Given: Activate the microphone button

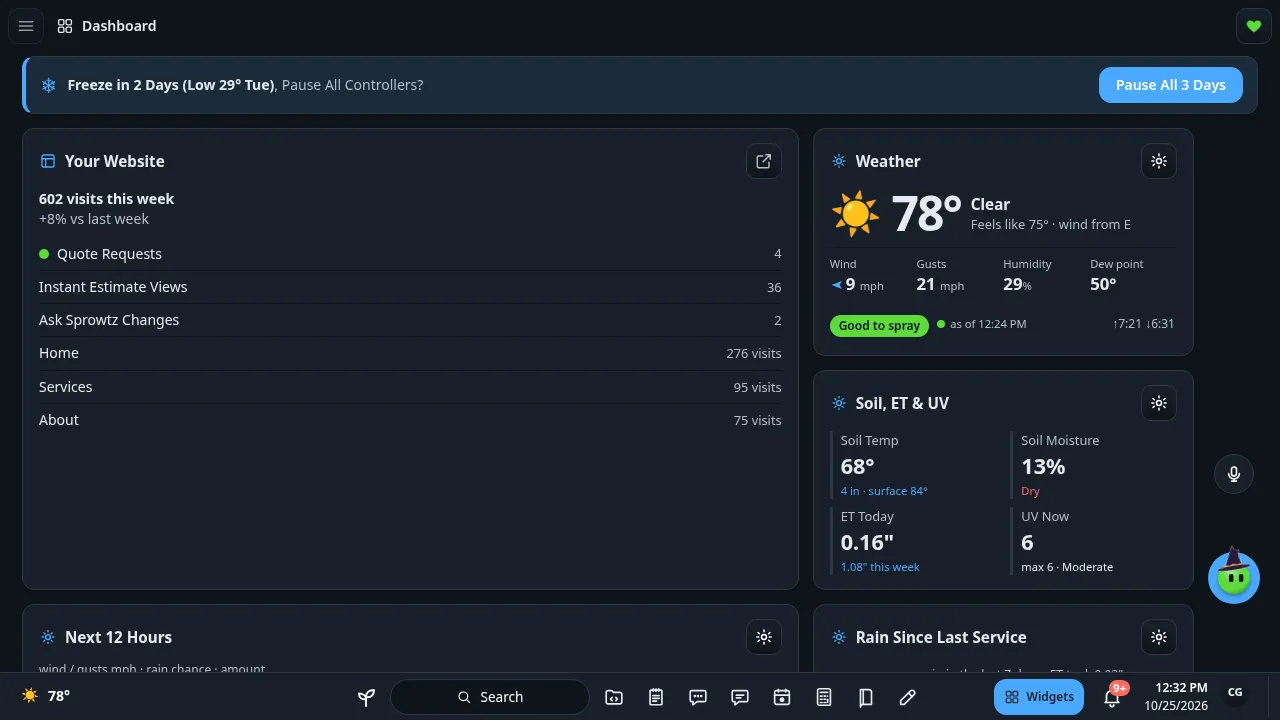Looking at the screenshot, I should [1234, 474].
